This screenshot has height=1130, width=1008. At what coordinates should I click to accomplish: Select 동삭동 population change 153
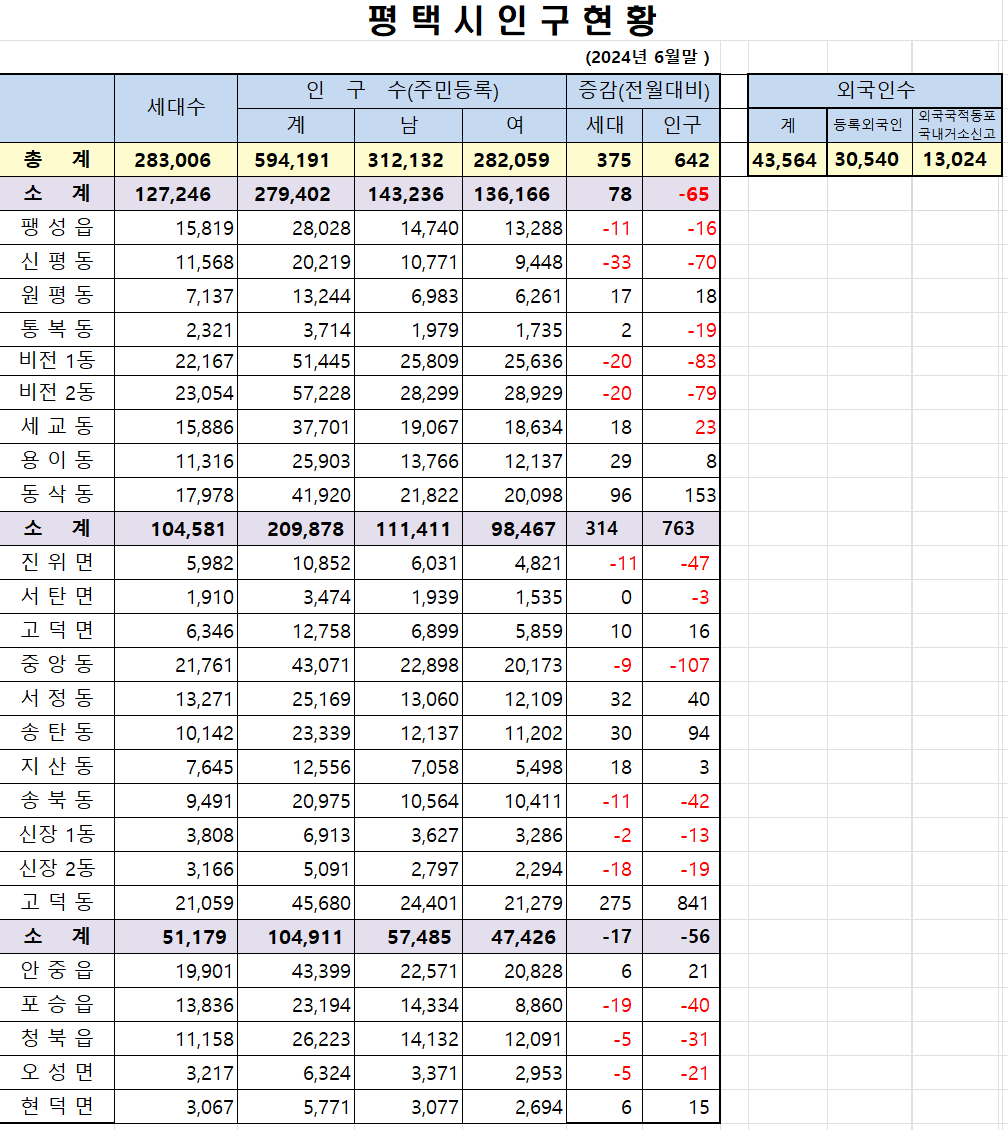pos(700,495)
